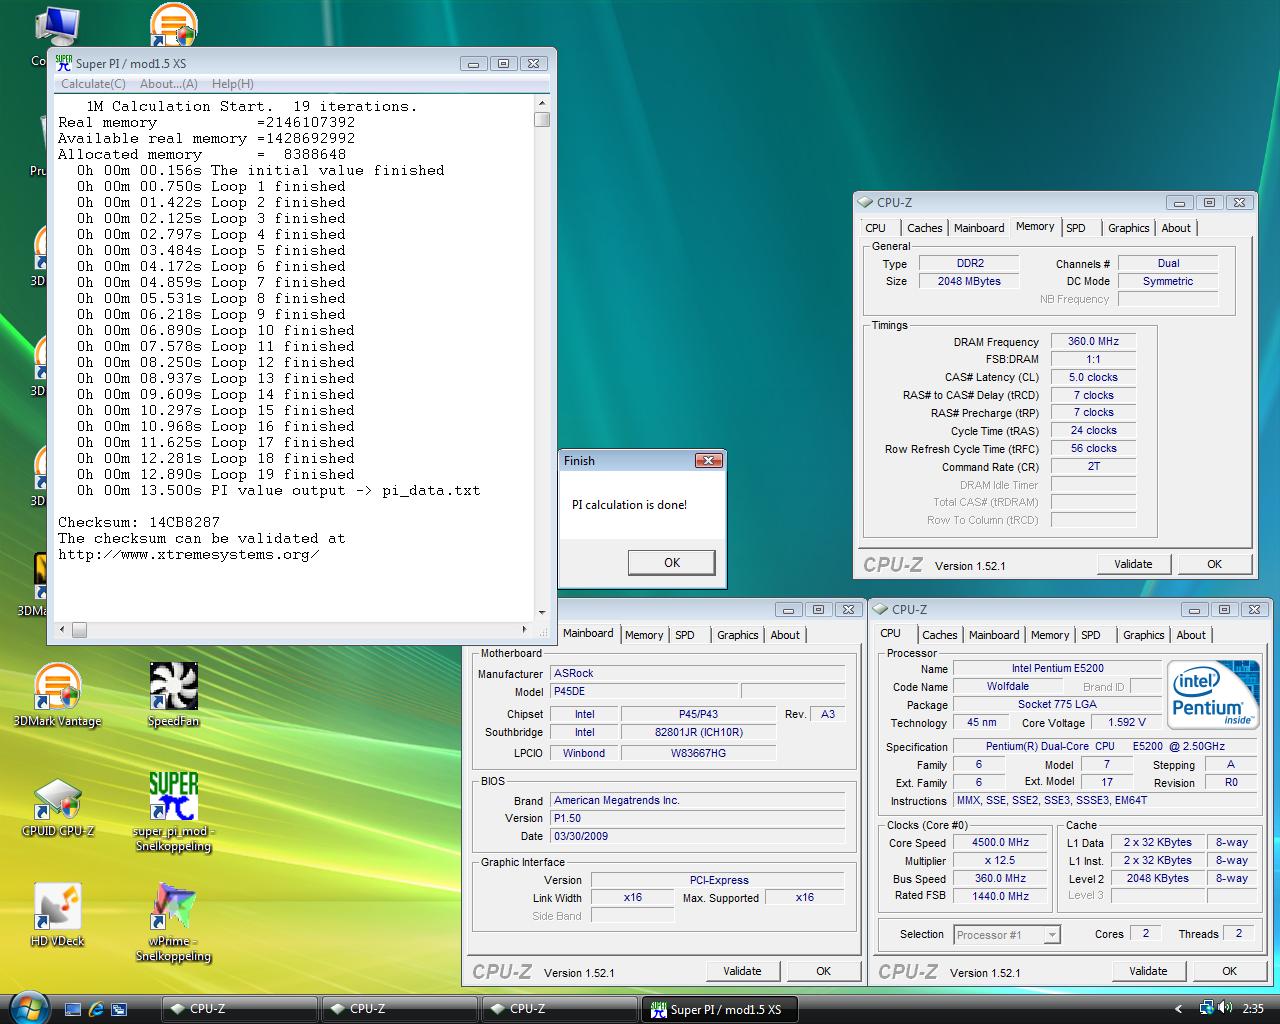Open Caches tab in CPU-Z CPU window

point(939,635)
